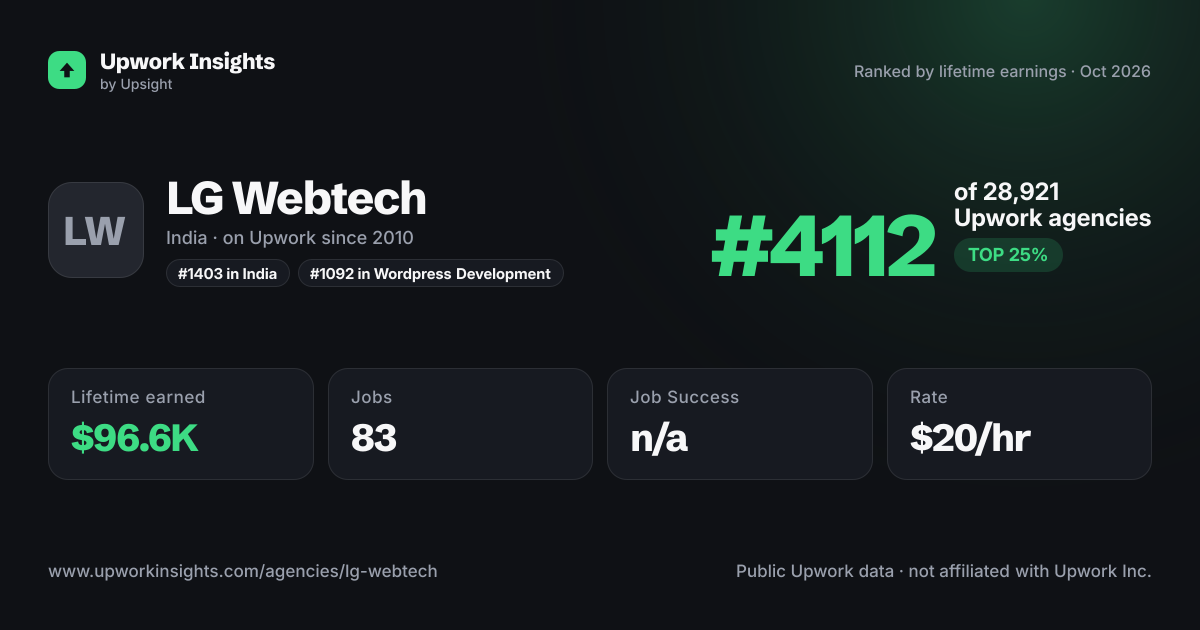1200x630 pixels.
Task: Click the LW agency avatar
Action: pyautogui.click(x=96, y=230)
